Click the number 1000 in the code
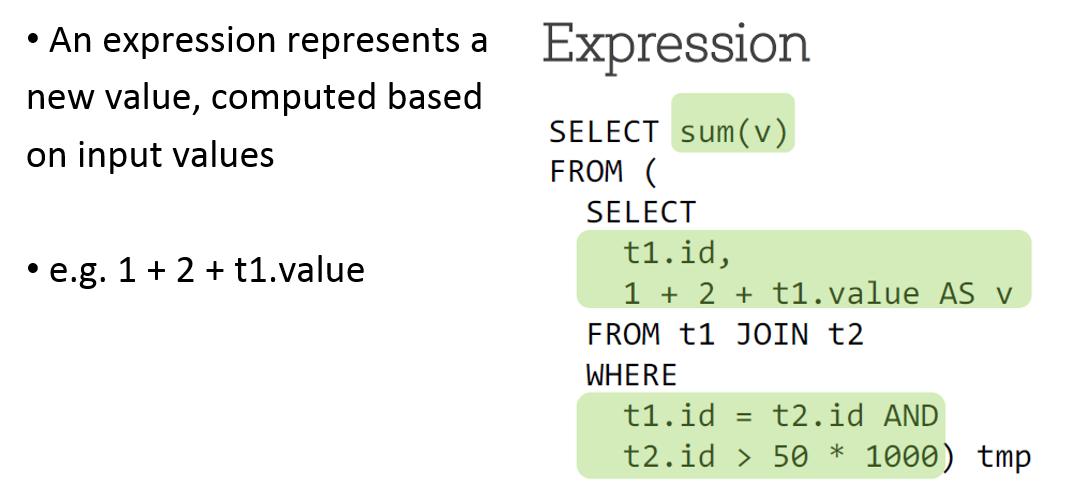The height and width of the screenshot is (493, 1074). pos(901,457)
